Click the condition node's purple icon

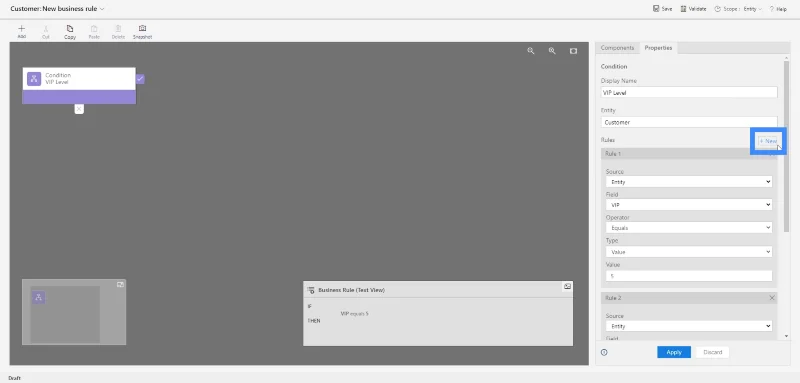[34, 79]
